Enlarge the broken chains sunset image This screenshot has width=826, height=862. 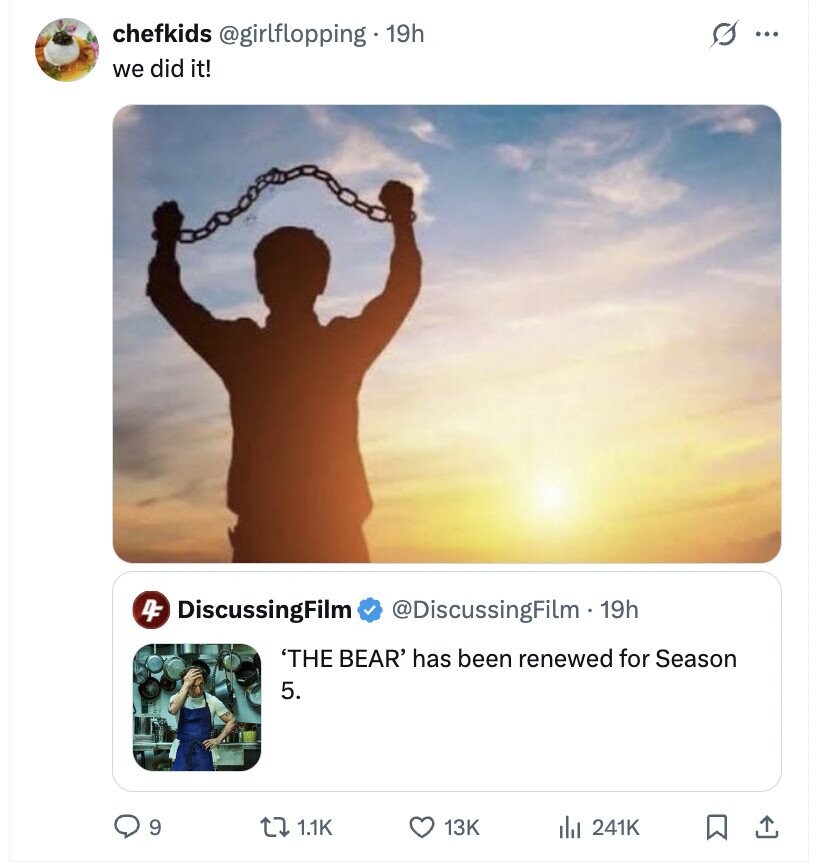[x=446, y=334]
